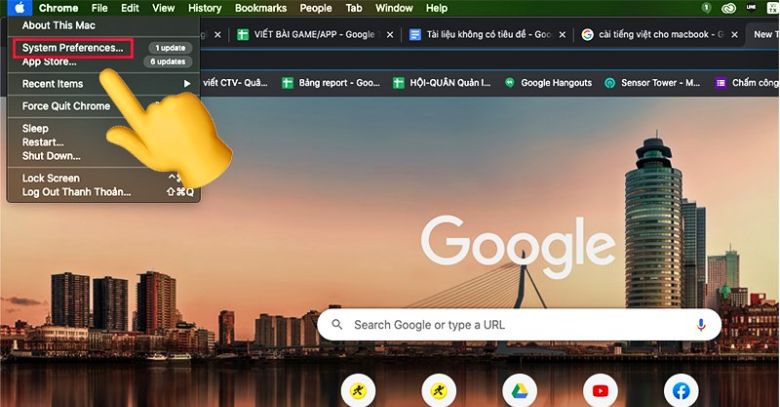
Task: Close the Tài liệu không có tiêu đề tab
Action: pos(562,35)
